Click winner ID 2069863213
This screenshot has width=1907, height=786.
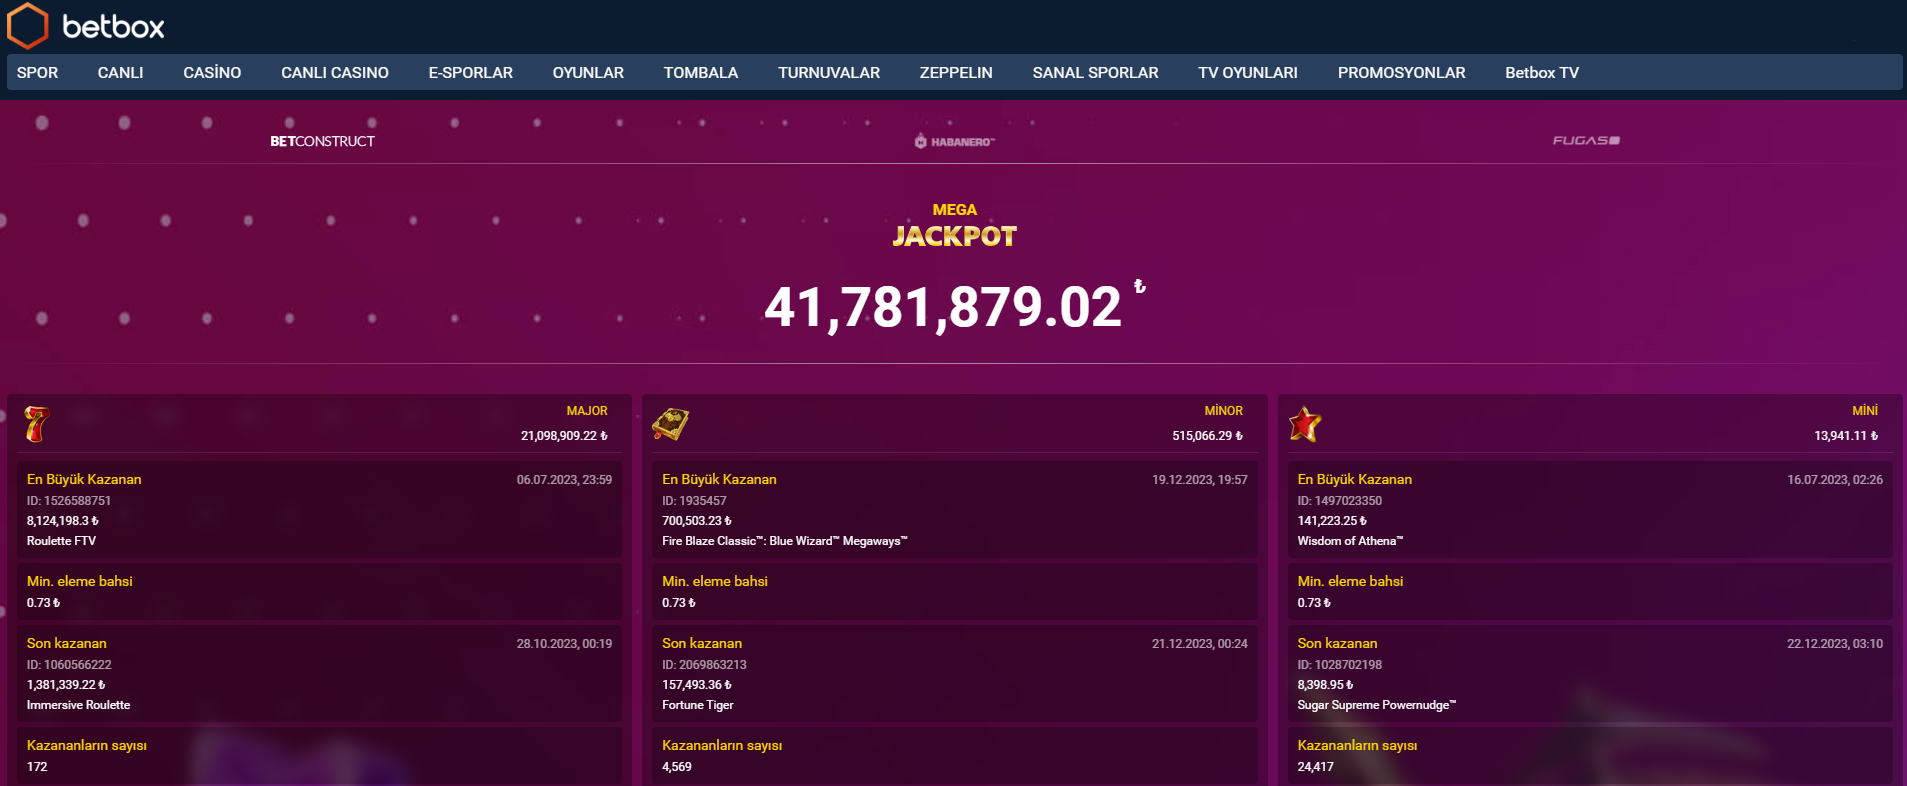point(704,665)
